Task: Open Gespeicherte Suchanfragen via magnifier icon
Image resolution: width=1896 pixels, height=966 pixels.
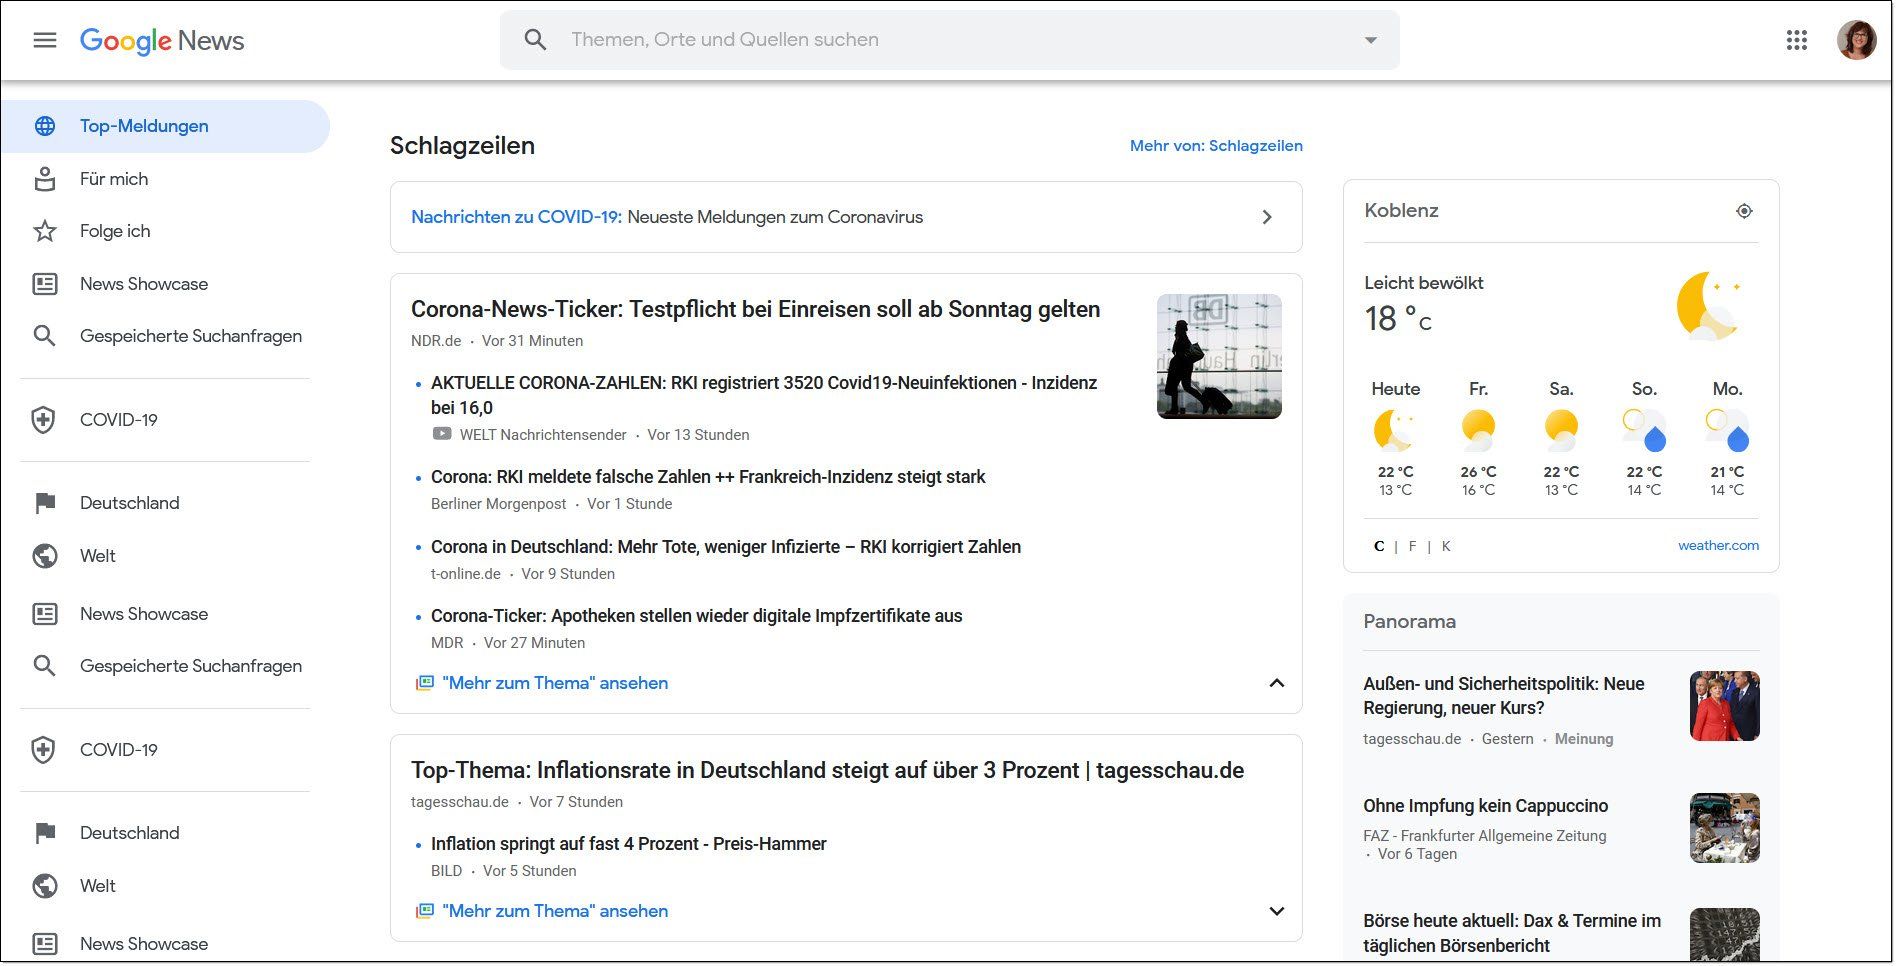Action: coord(44,336)
